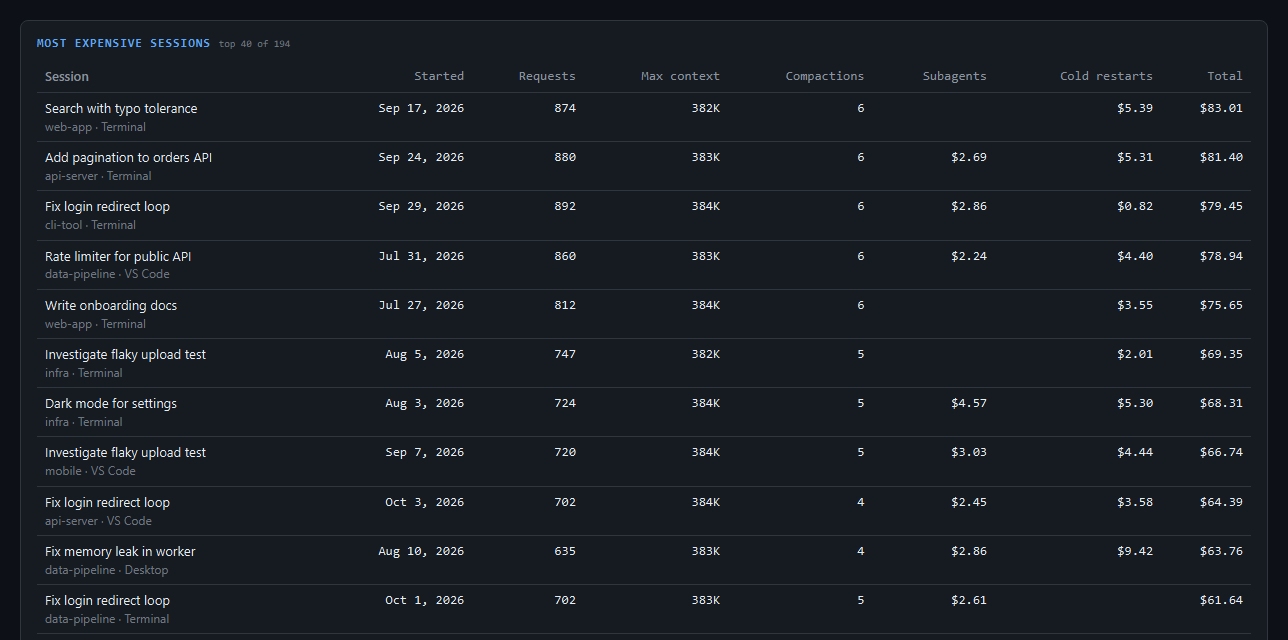
Task: Click 'api-server · Terminal' subtitle
Action: click(x=98, y=176)
